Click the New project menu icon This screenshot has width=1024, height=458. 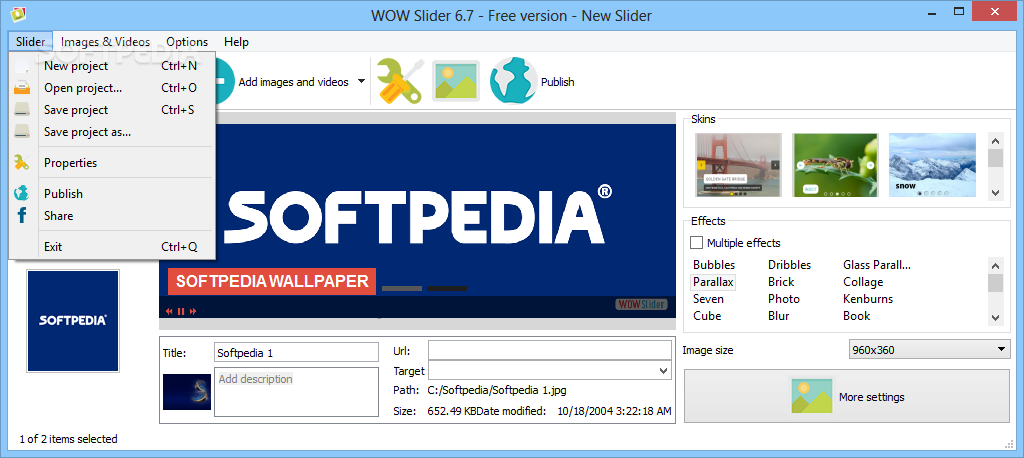[x=22, y=66]
